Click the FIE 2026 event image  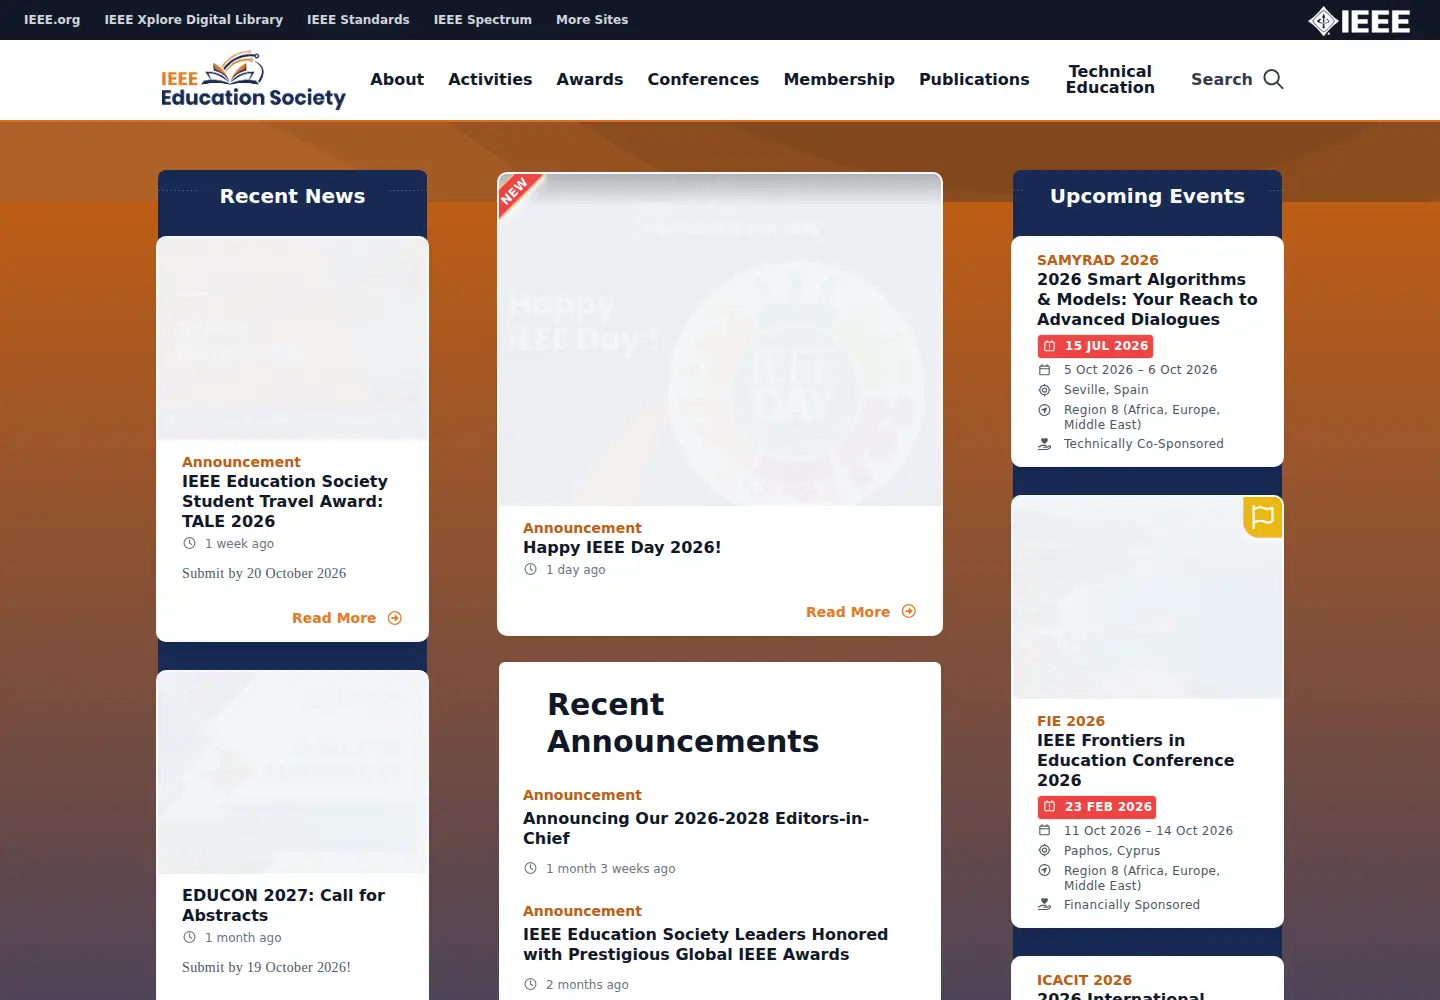[1147, 598]
